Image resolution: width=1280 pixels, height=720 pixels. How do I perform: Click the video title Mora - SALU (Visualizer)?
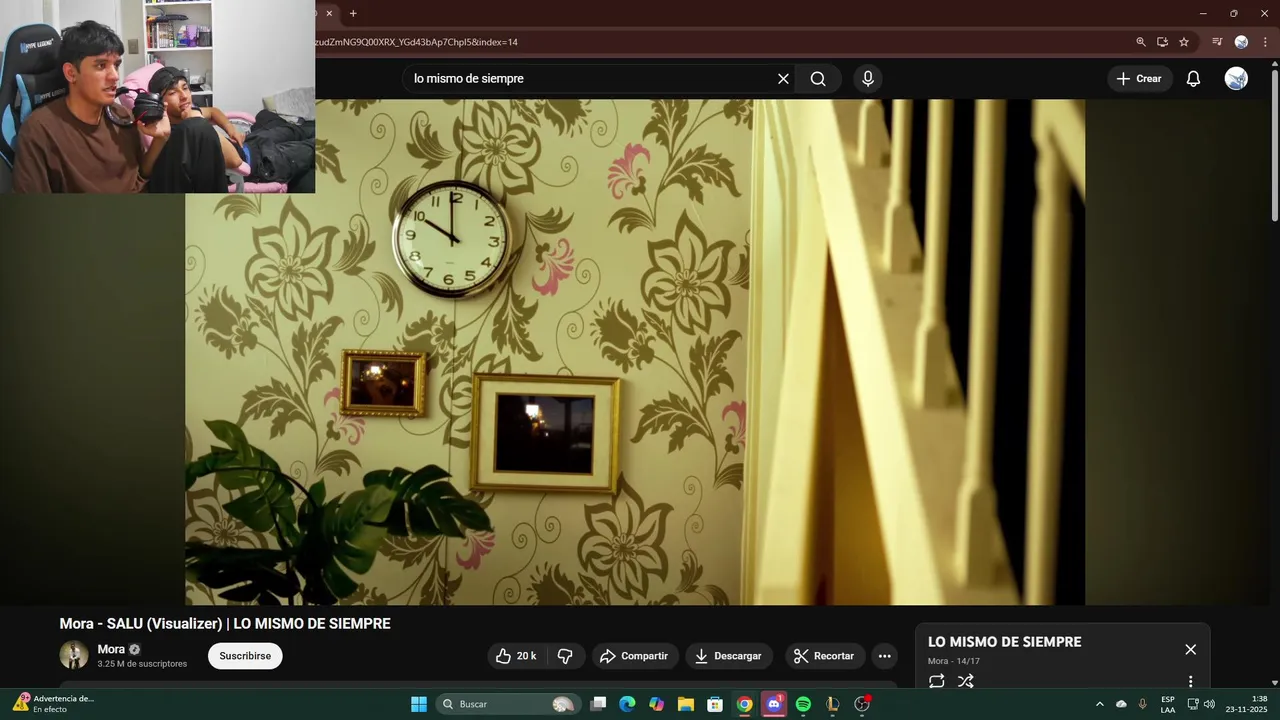[x=225, y=624]
